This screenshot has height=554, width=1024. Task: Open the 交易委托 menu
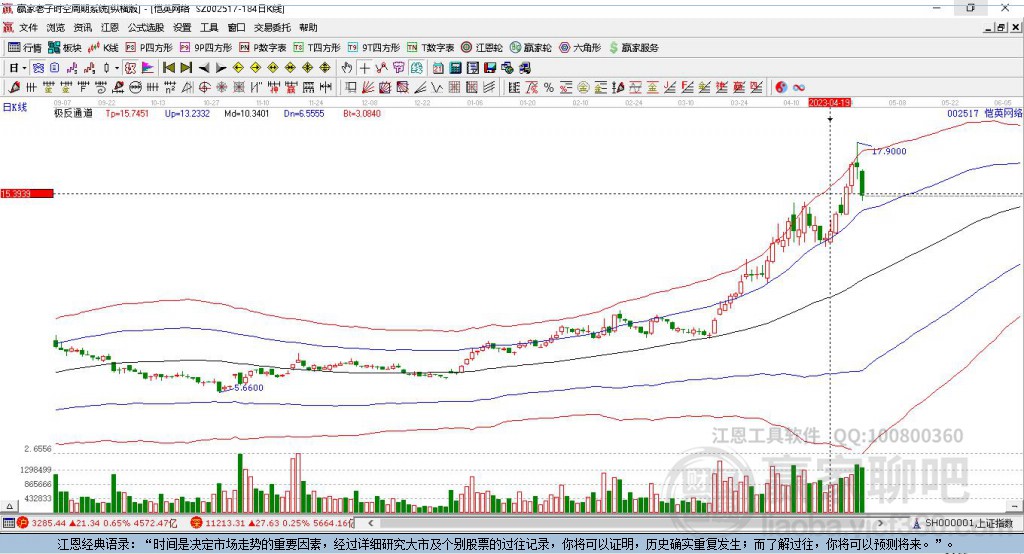(x=272, y=27)
